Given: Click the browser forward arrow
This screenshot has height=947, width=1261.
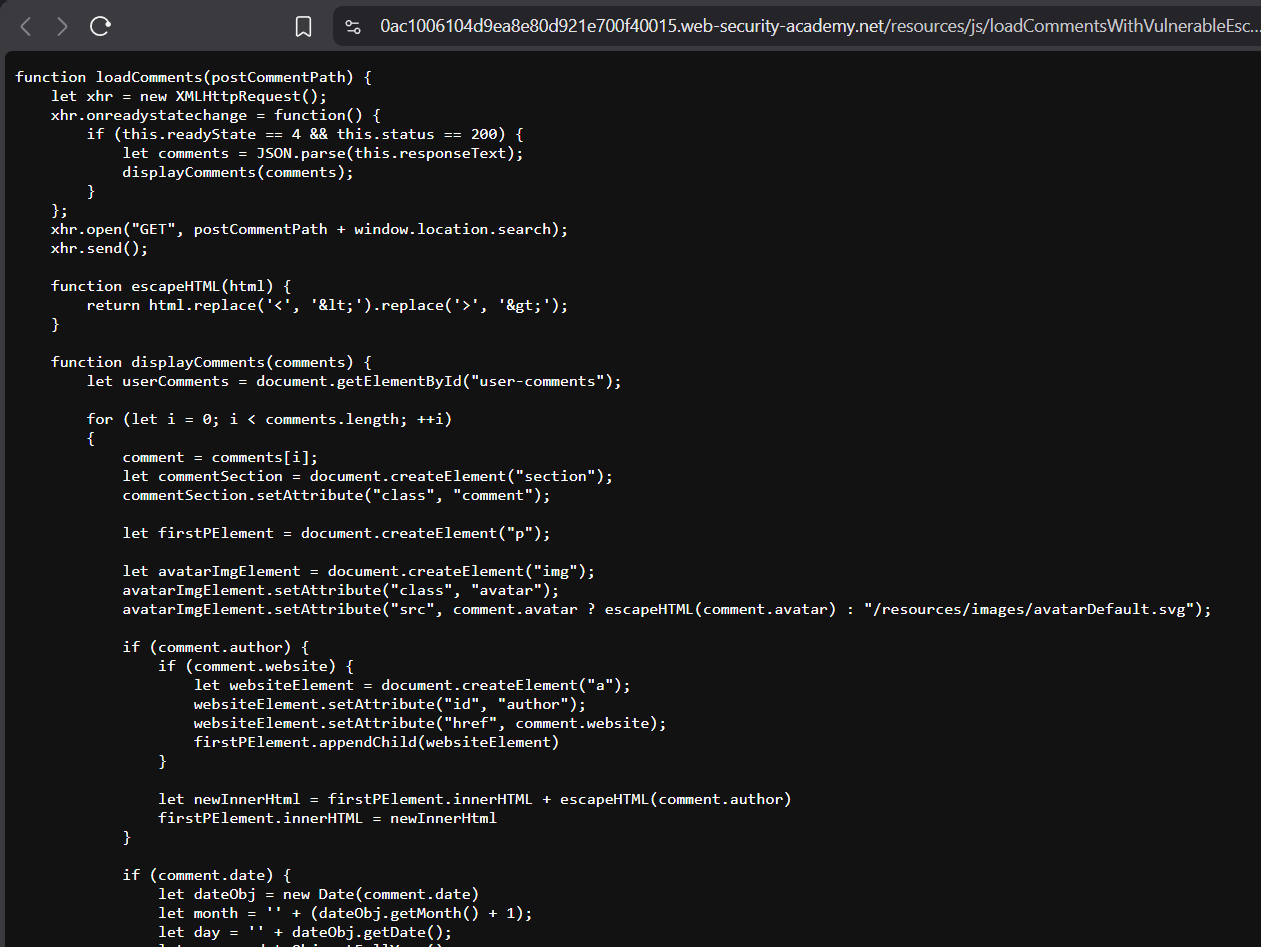Looking at the screenshot, I should pos(62,27).
